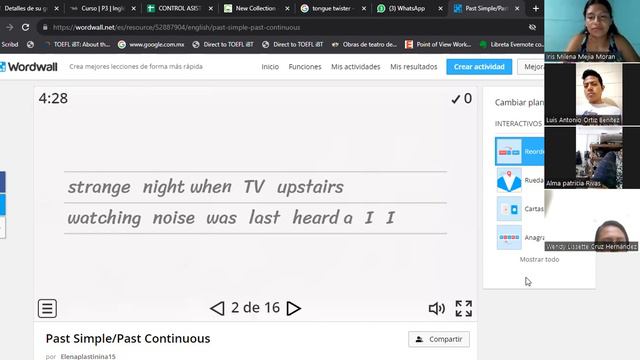The height and width of the screenshot is (360, 640).
Task: Open the Wordwall activity menu icon
Action: tap(47, 308)
